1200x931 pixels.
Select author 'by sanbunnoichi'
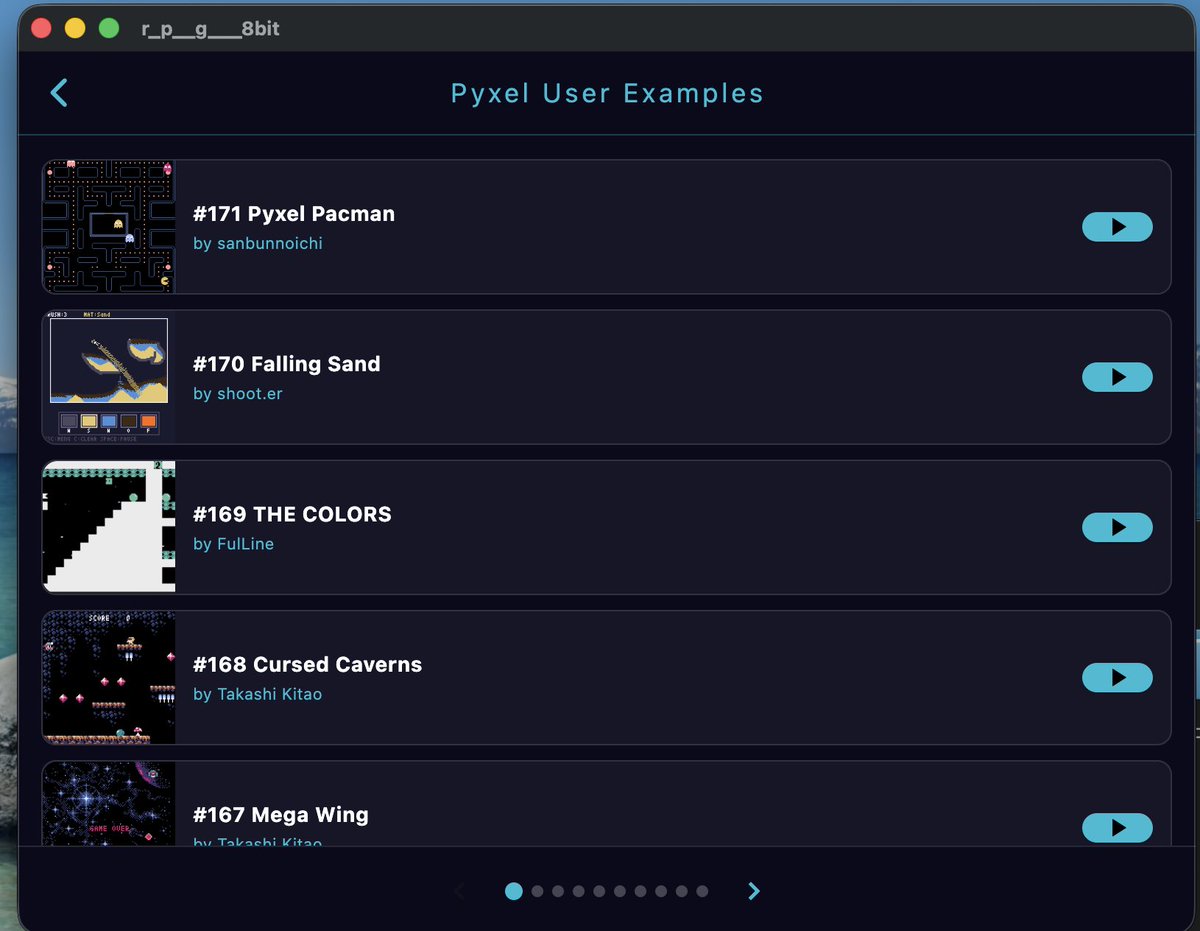(x=258, y=243)
